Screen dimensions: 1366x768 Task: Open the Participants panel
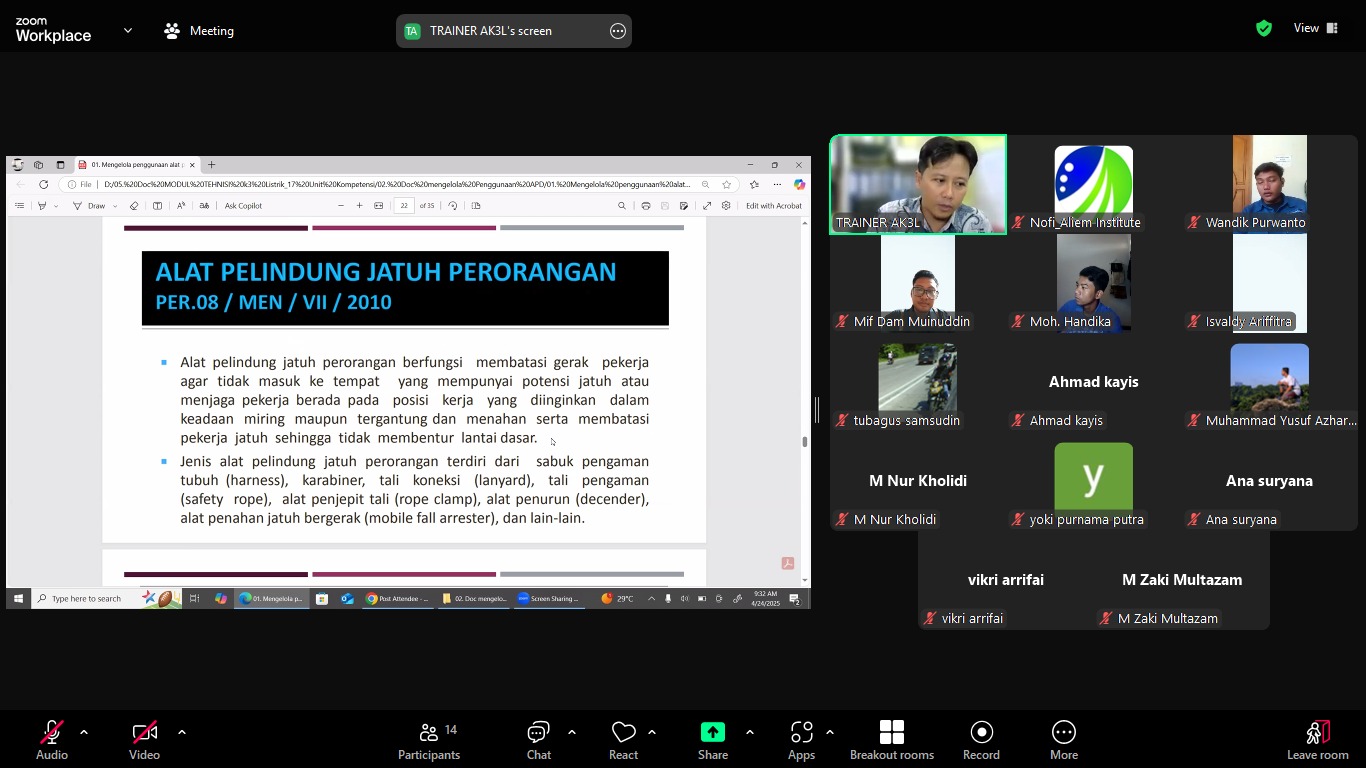(429, 740)
